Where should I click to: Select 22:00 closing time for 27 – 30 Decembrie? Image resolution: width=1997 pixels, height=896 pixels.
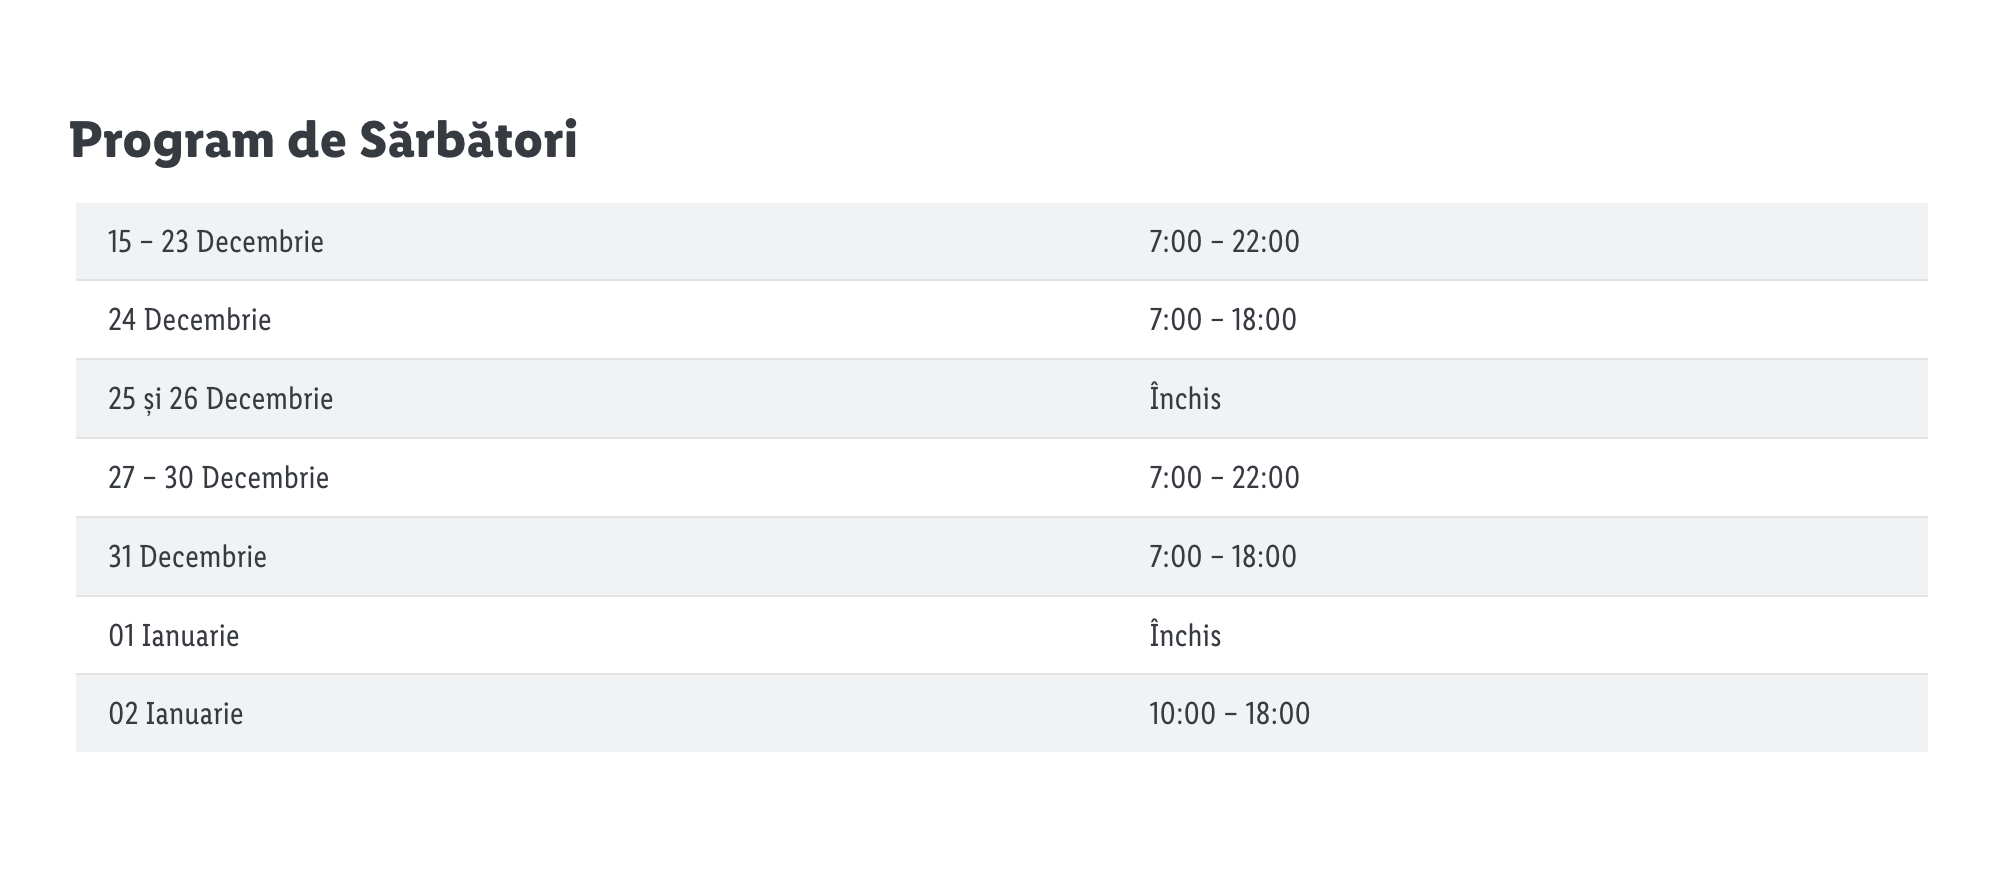point(1266,478)
